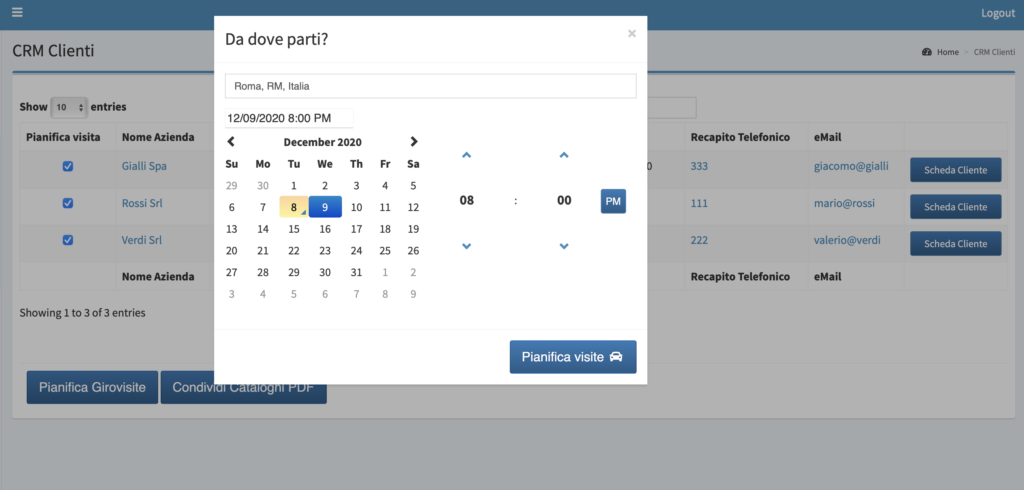This screenshot has width=1024, height=490.
Task: Uncheck the Rossi Srl visit checkbox
Action: [x=67, y=203]
